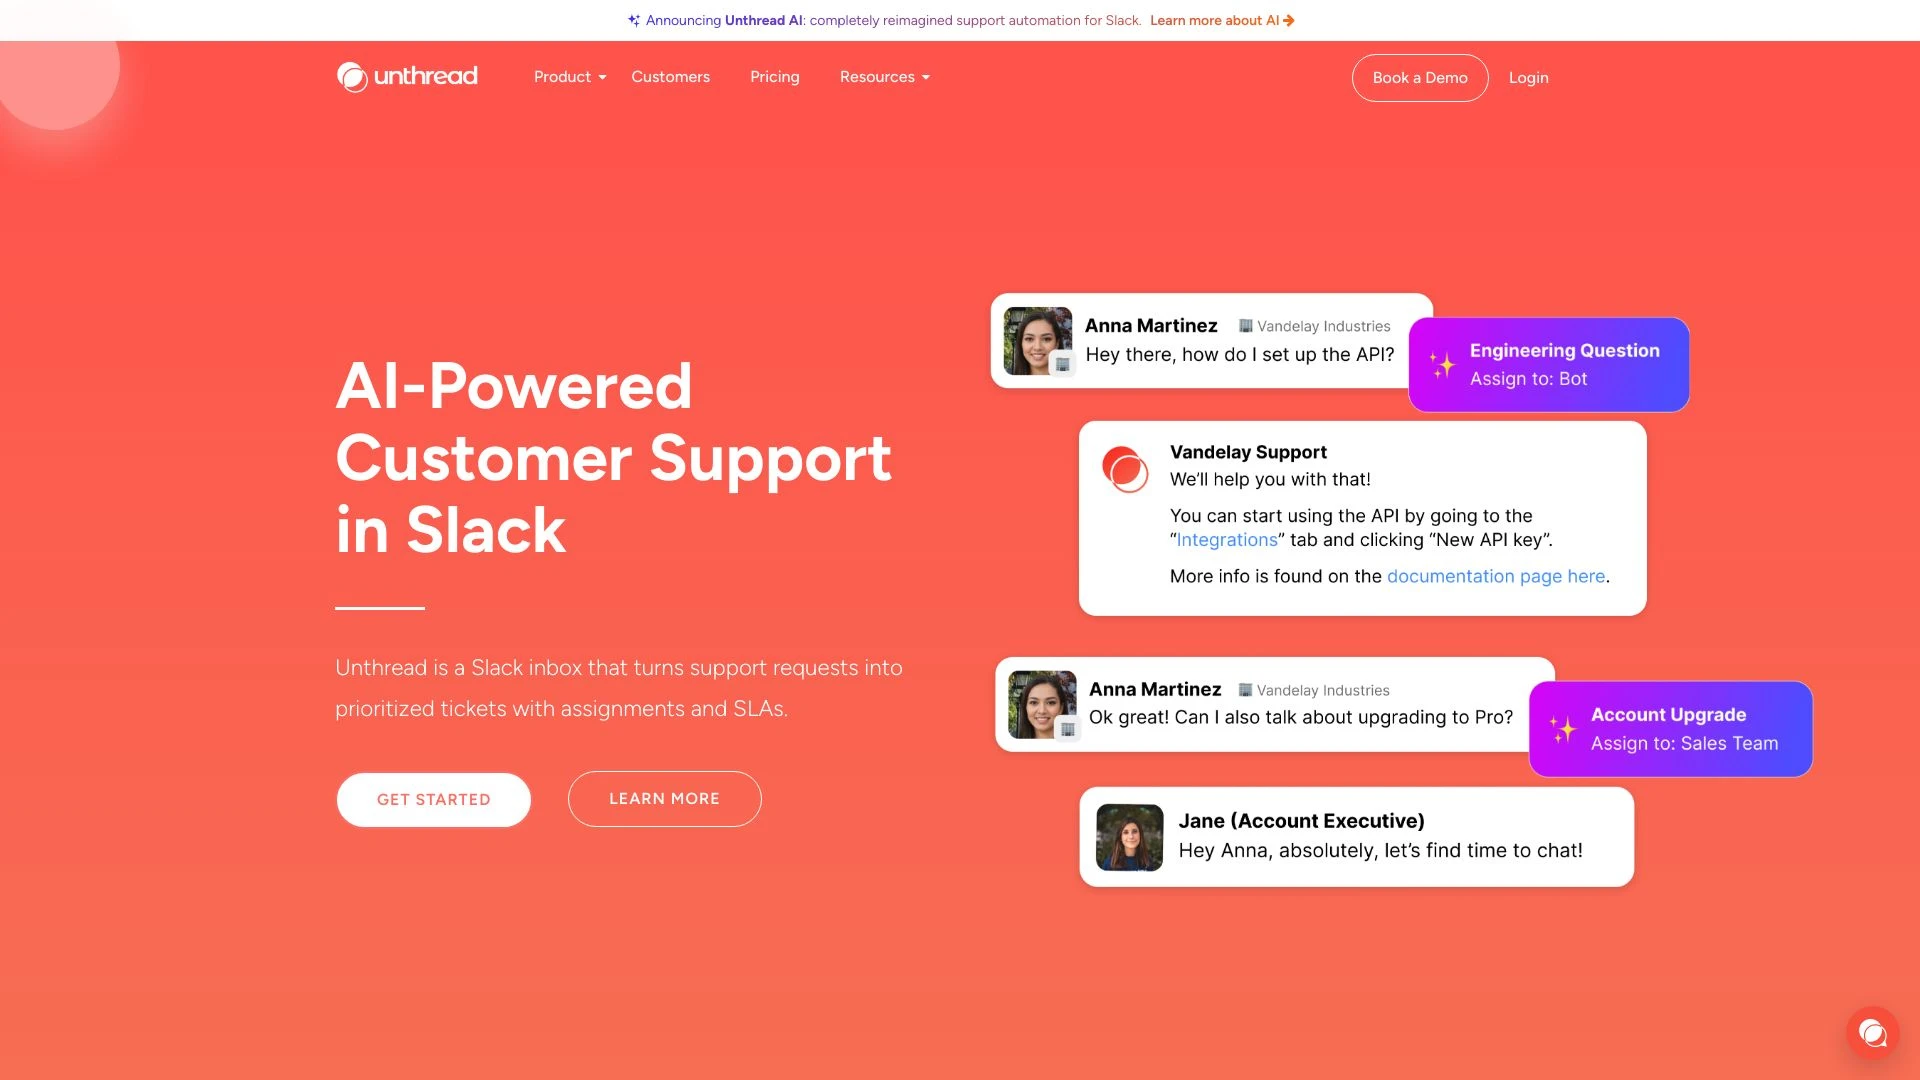1920x1080 pixels.
Task: Click the documentation page here link
Action: coord(1497,576)
